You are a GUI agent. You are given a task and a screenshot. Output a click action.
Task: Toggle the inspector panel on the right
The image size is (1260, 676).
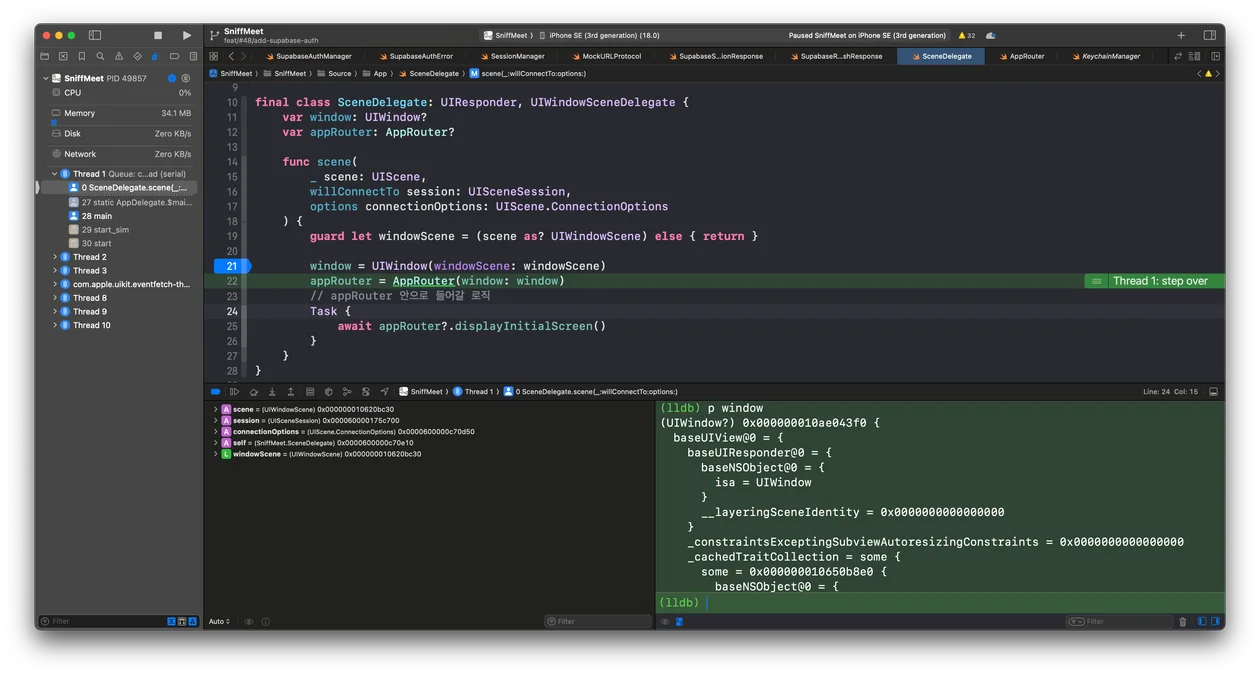(x=1209, y=35)
